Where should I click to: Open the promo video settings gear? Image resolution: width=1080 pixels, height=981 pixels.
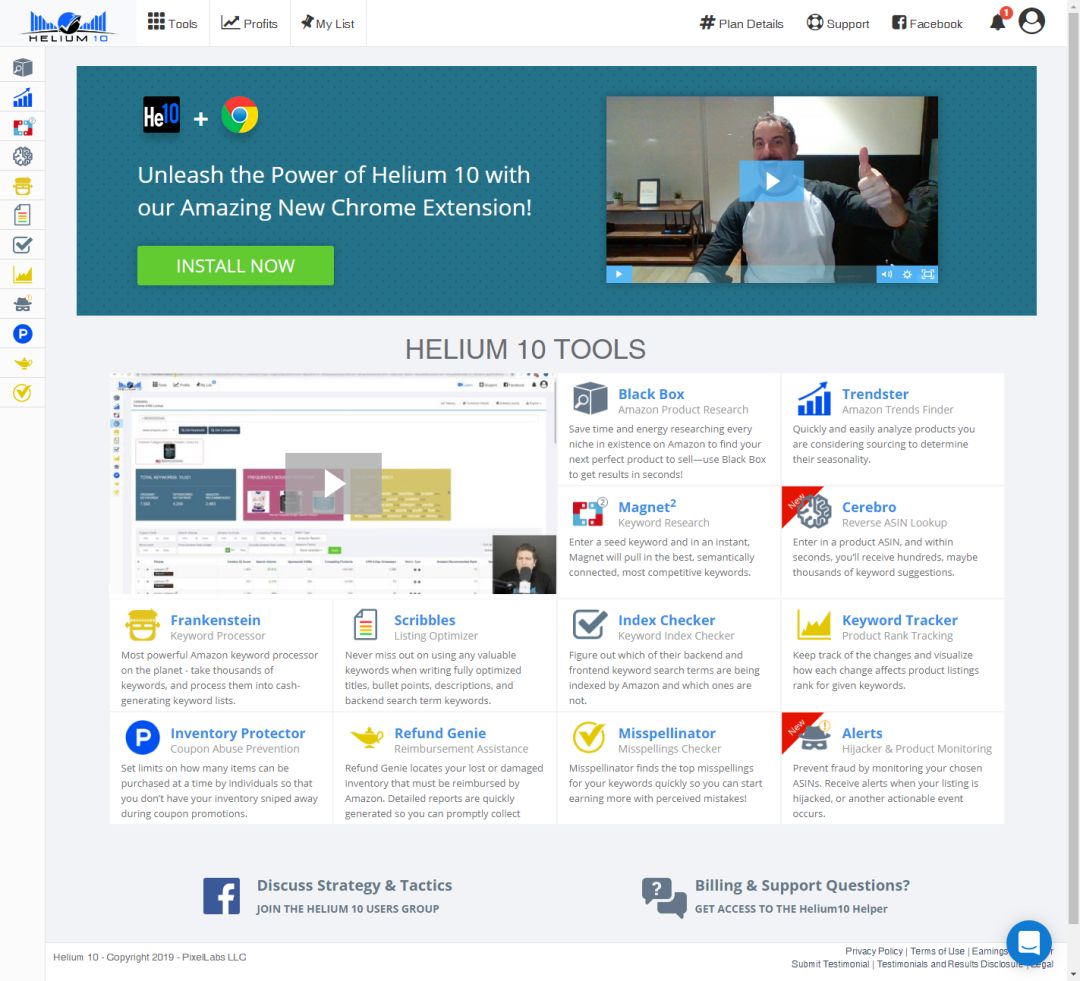coord(907,274)
